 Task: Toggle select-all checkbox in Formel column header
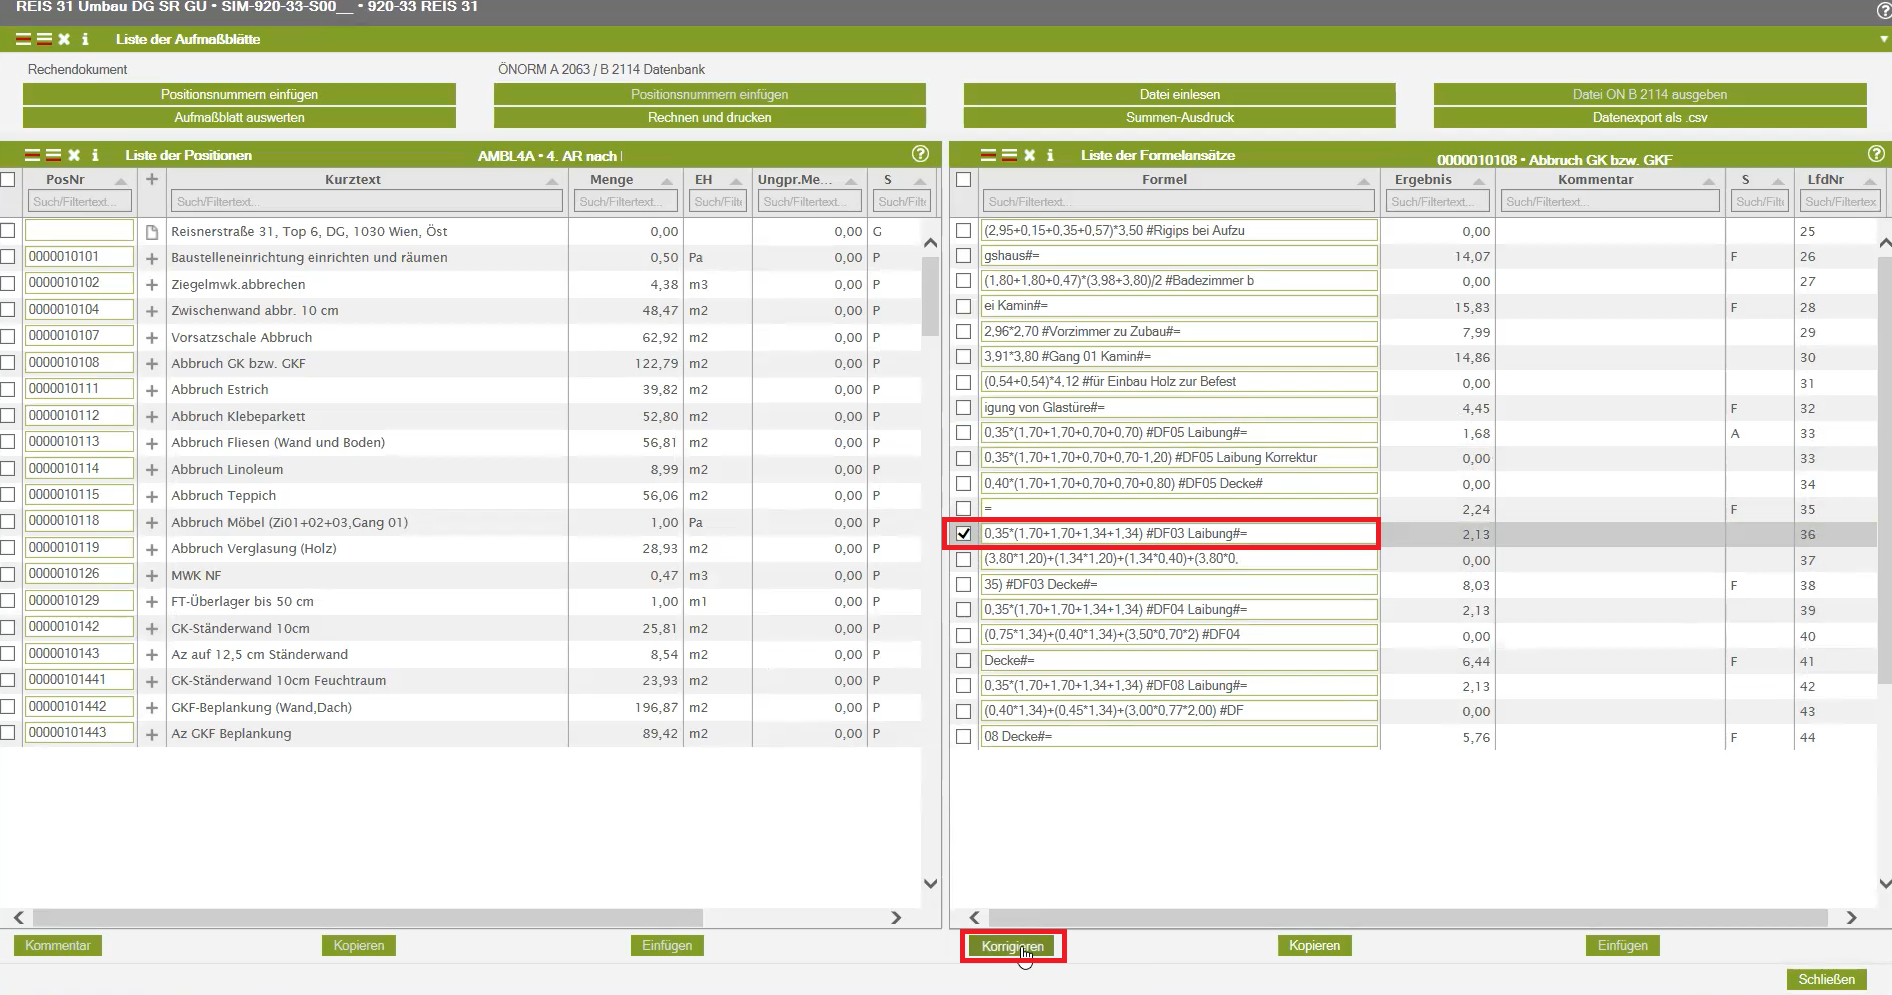pyautogui.click(x=964, y=180)
